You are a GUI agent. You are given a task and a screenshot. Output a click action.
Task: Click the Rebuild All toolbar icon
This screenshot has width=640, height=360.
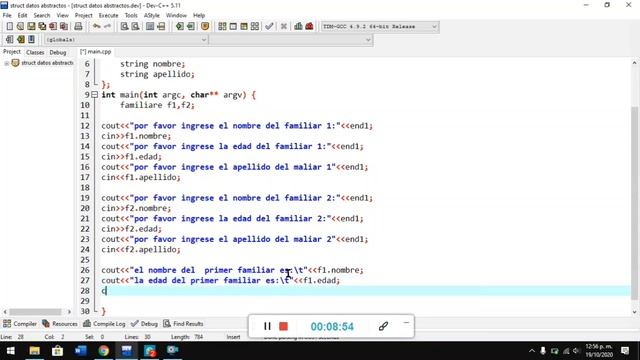[255, 27]
